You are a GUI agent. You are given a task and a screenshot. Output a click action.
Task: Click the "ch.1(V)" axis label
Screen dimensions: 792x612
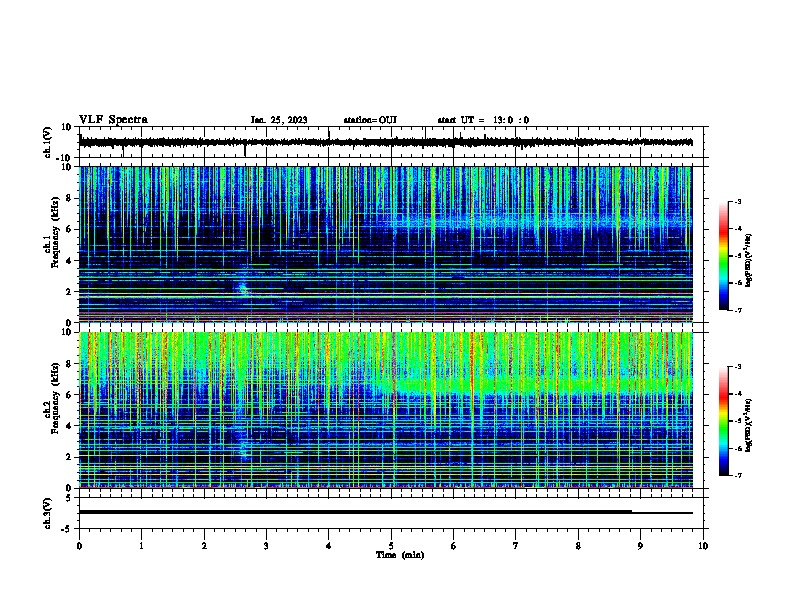tap(47, 142)
